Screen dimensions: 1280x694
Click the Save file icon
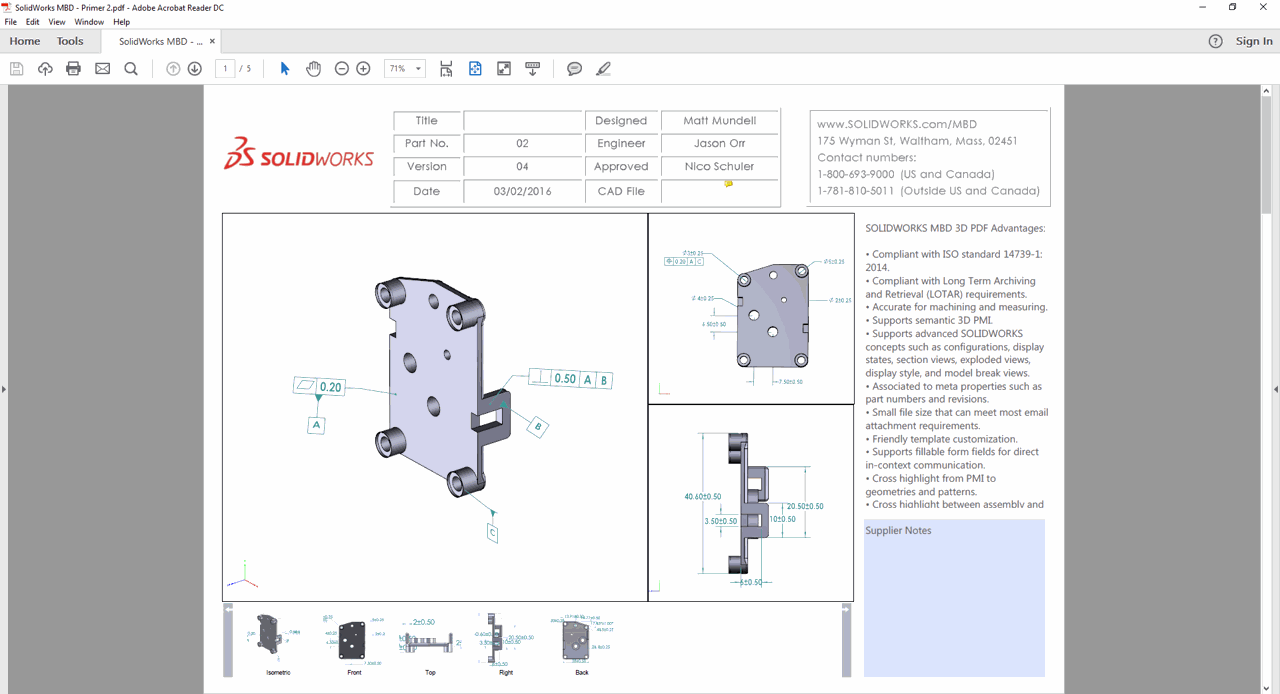pos(16,69)
